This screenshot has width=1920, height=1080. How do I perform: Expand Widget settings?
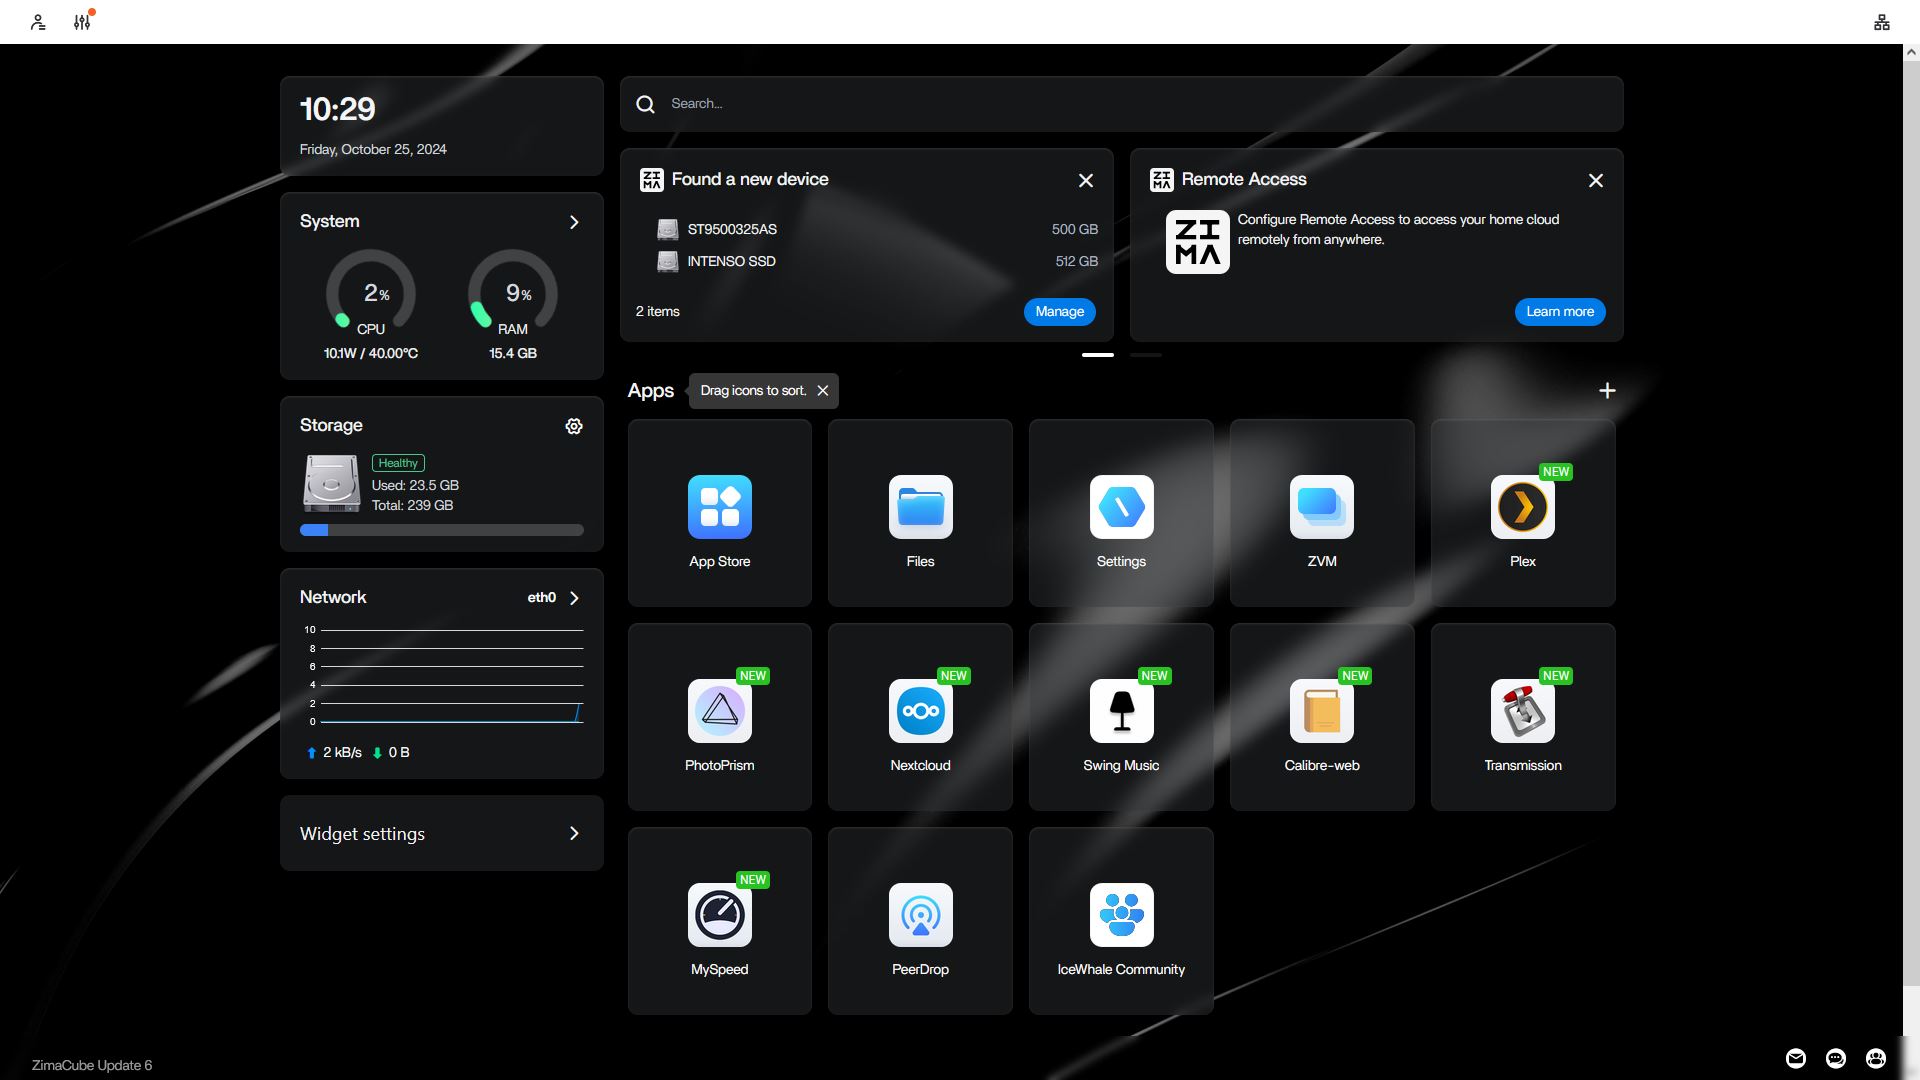click(574, 833)
